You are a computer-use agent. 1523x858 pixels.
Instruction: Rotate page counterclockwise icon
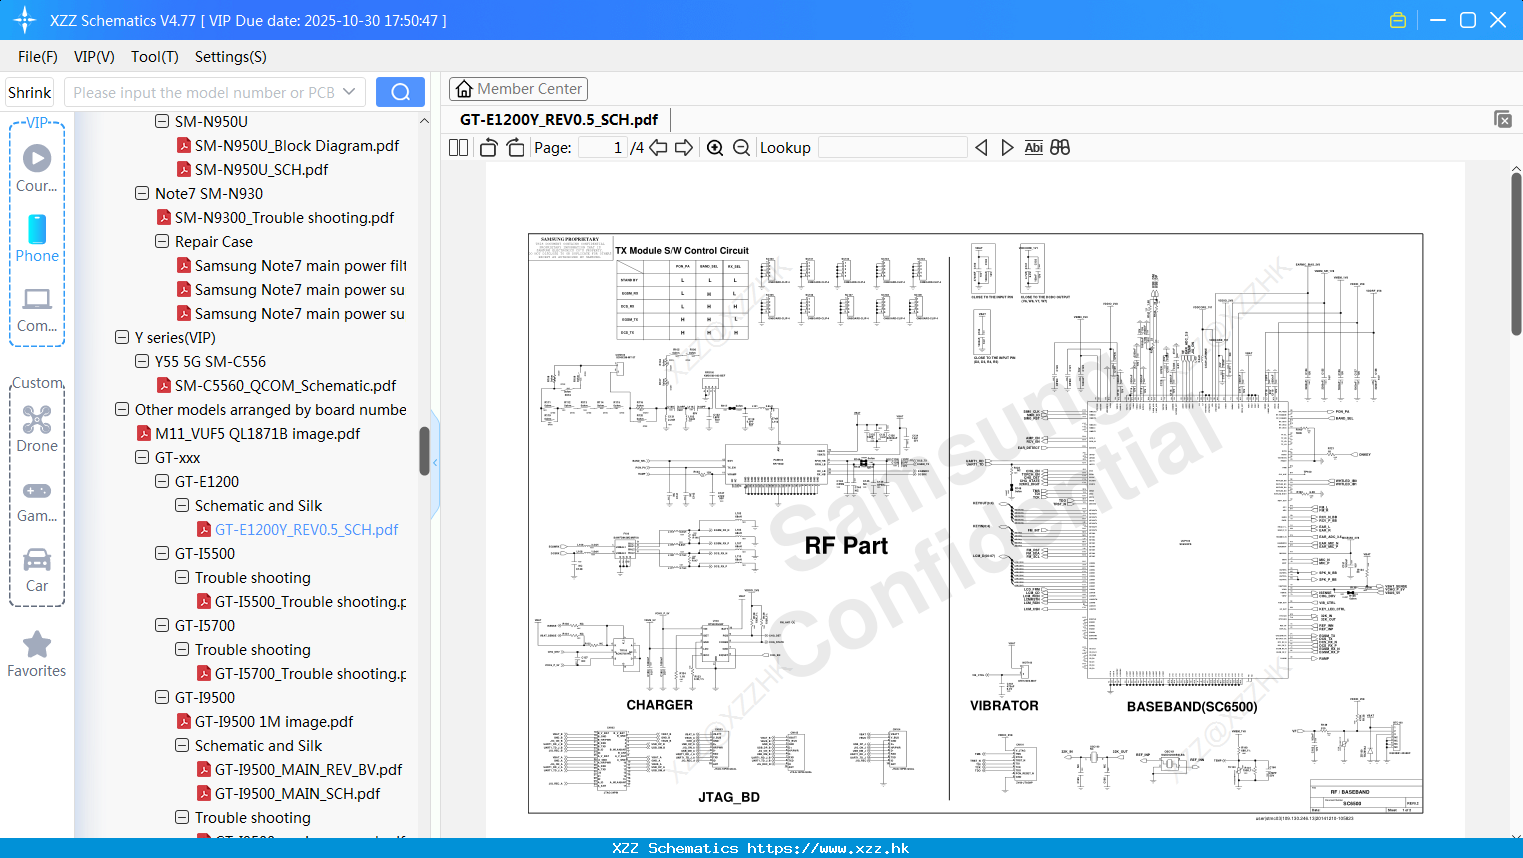point(488,148)
